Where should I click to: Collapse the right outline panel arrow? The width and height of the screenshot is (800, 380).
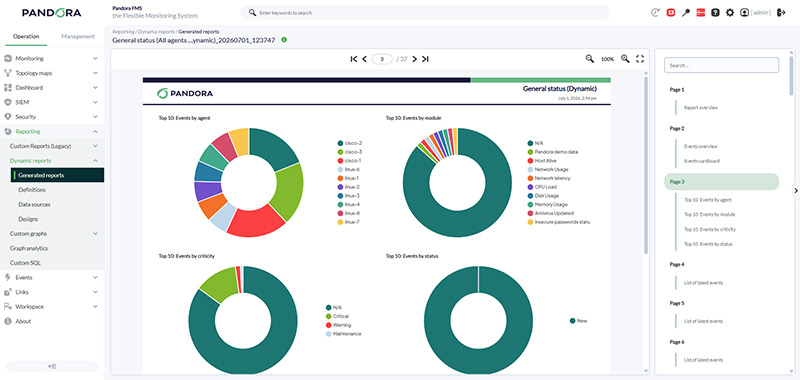pyautogui.click(x=795, y=190)
